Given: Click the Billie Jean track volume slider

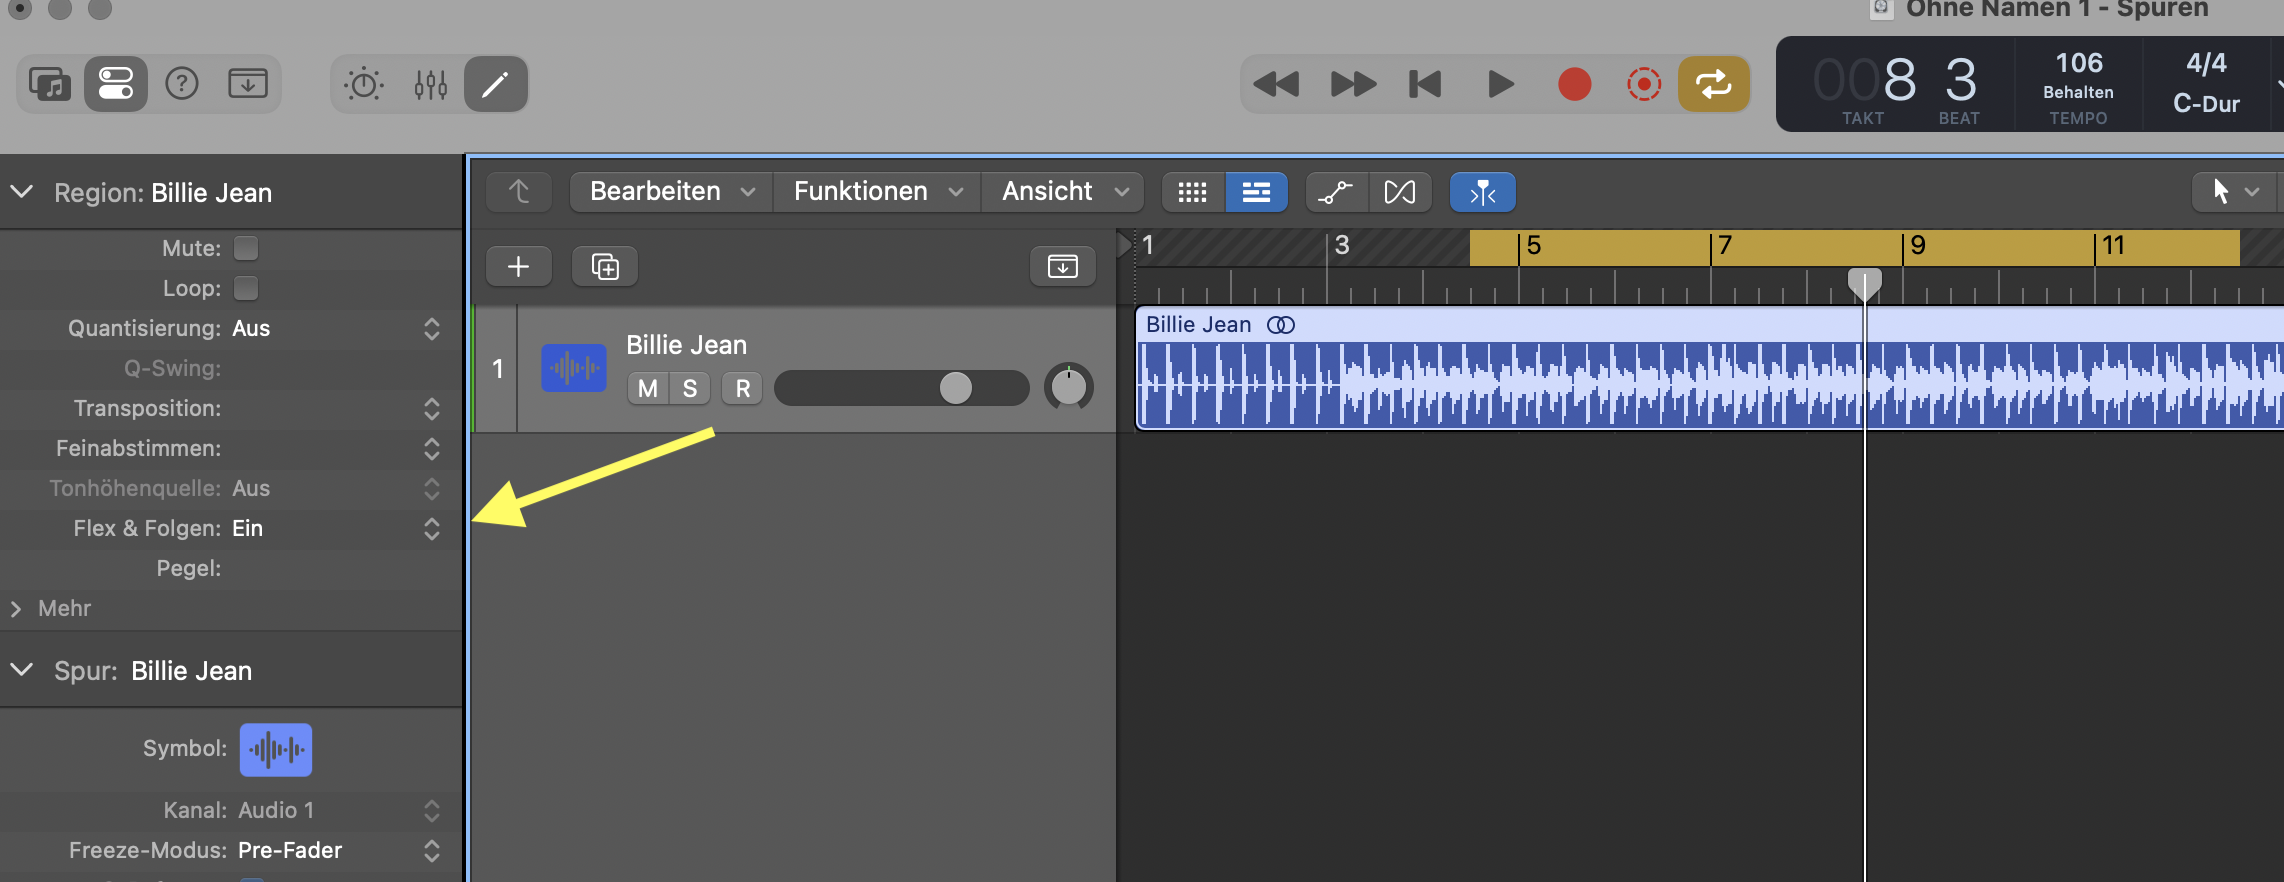Looking at the screenshot, I should 902,388.
